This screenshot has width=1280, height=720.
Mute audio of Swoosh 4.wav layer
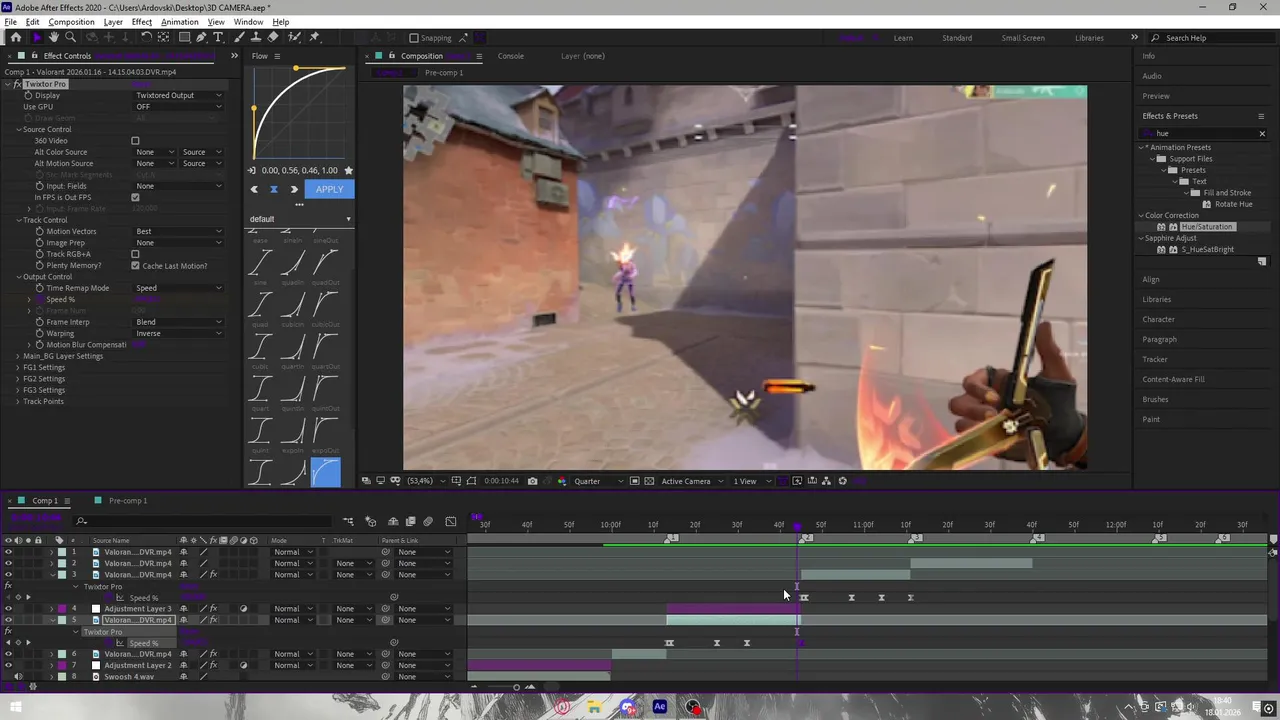click(x=17, y=677)
